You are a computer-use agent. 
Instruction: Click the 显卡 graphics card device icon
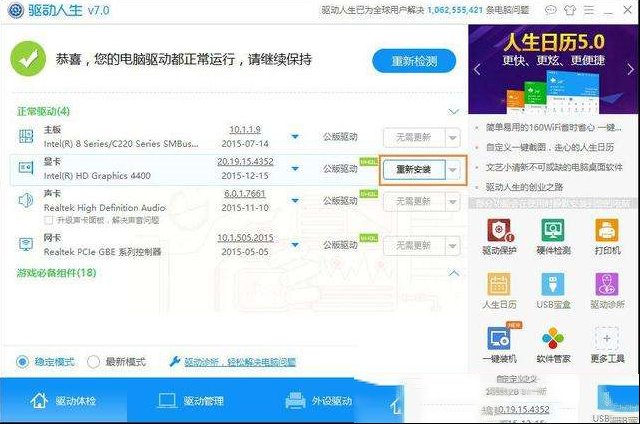[26, 168]
